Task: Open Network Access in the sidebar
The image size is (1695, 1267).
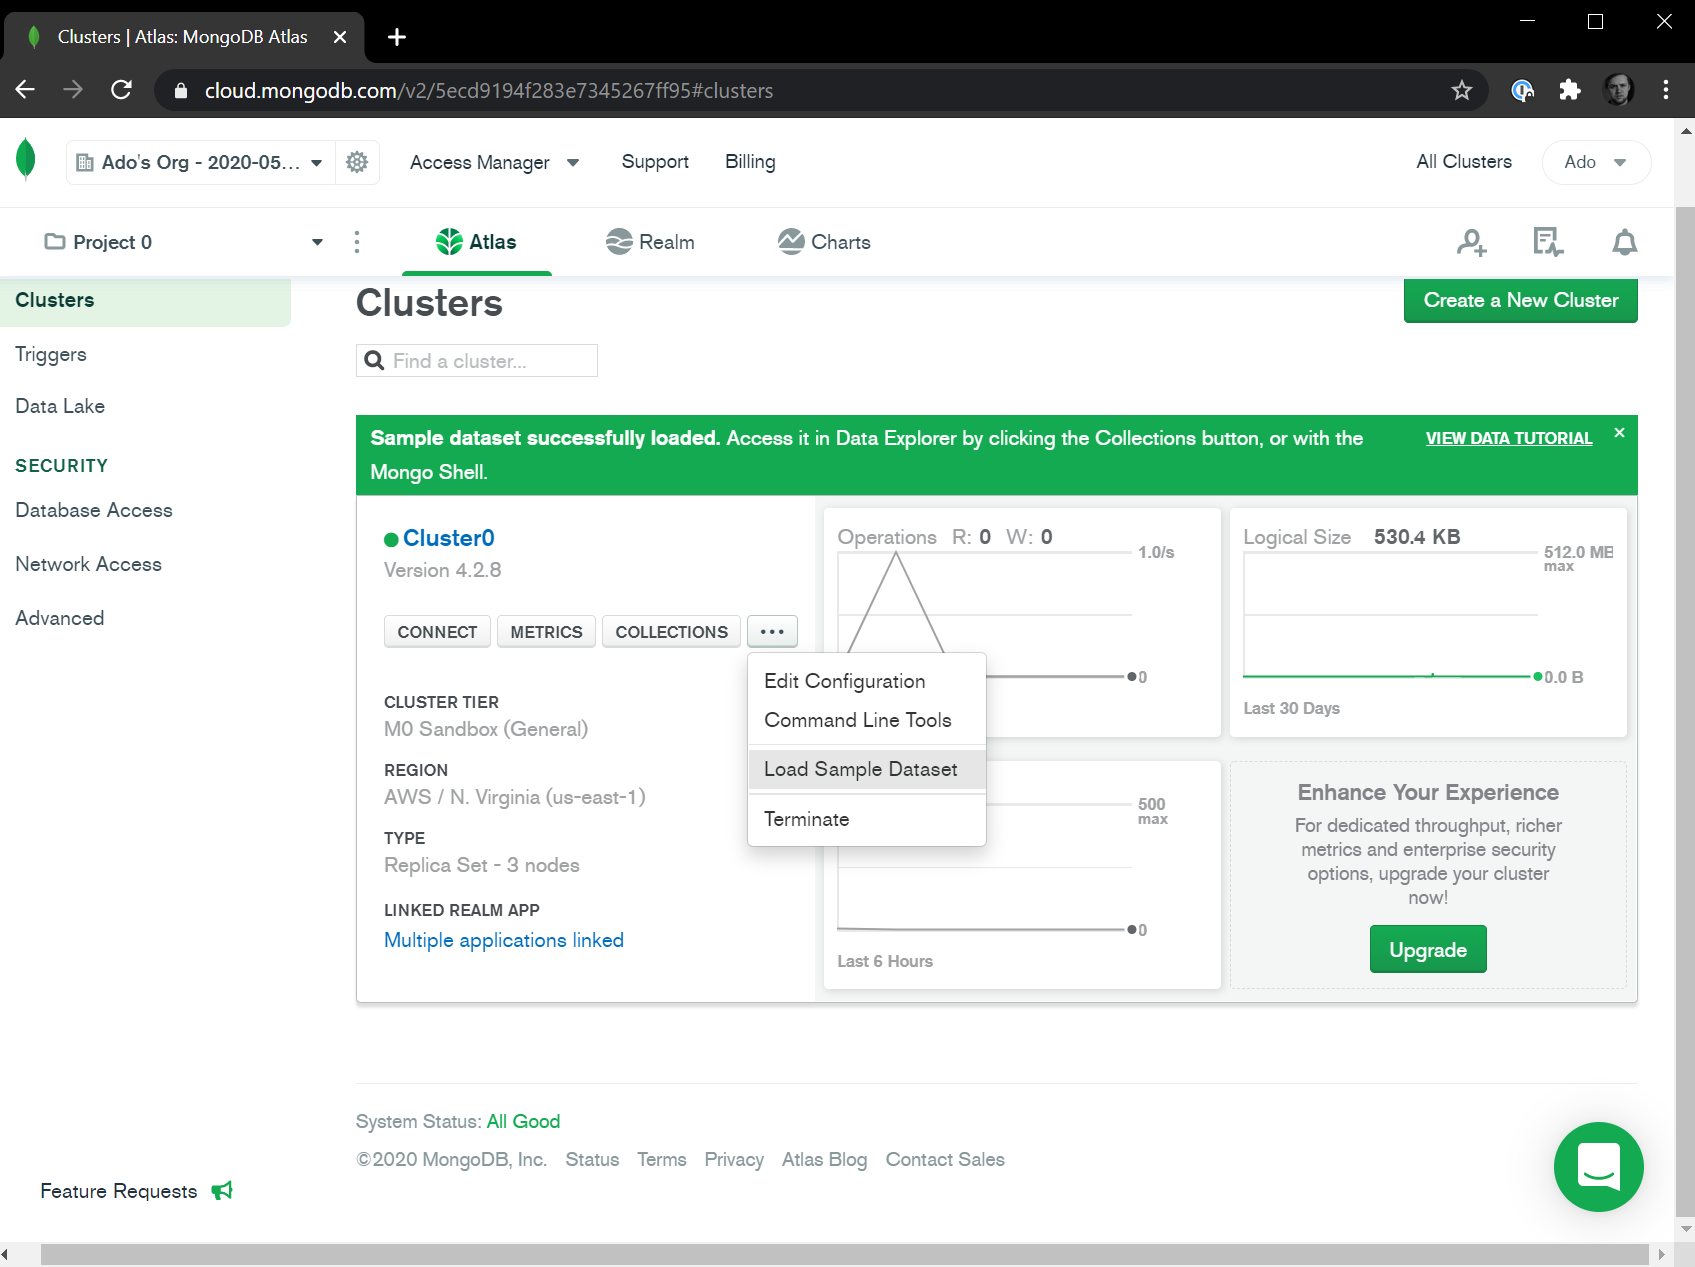Action: point(88,564)
